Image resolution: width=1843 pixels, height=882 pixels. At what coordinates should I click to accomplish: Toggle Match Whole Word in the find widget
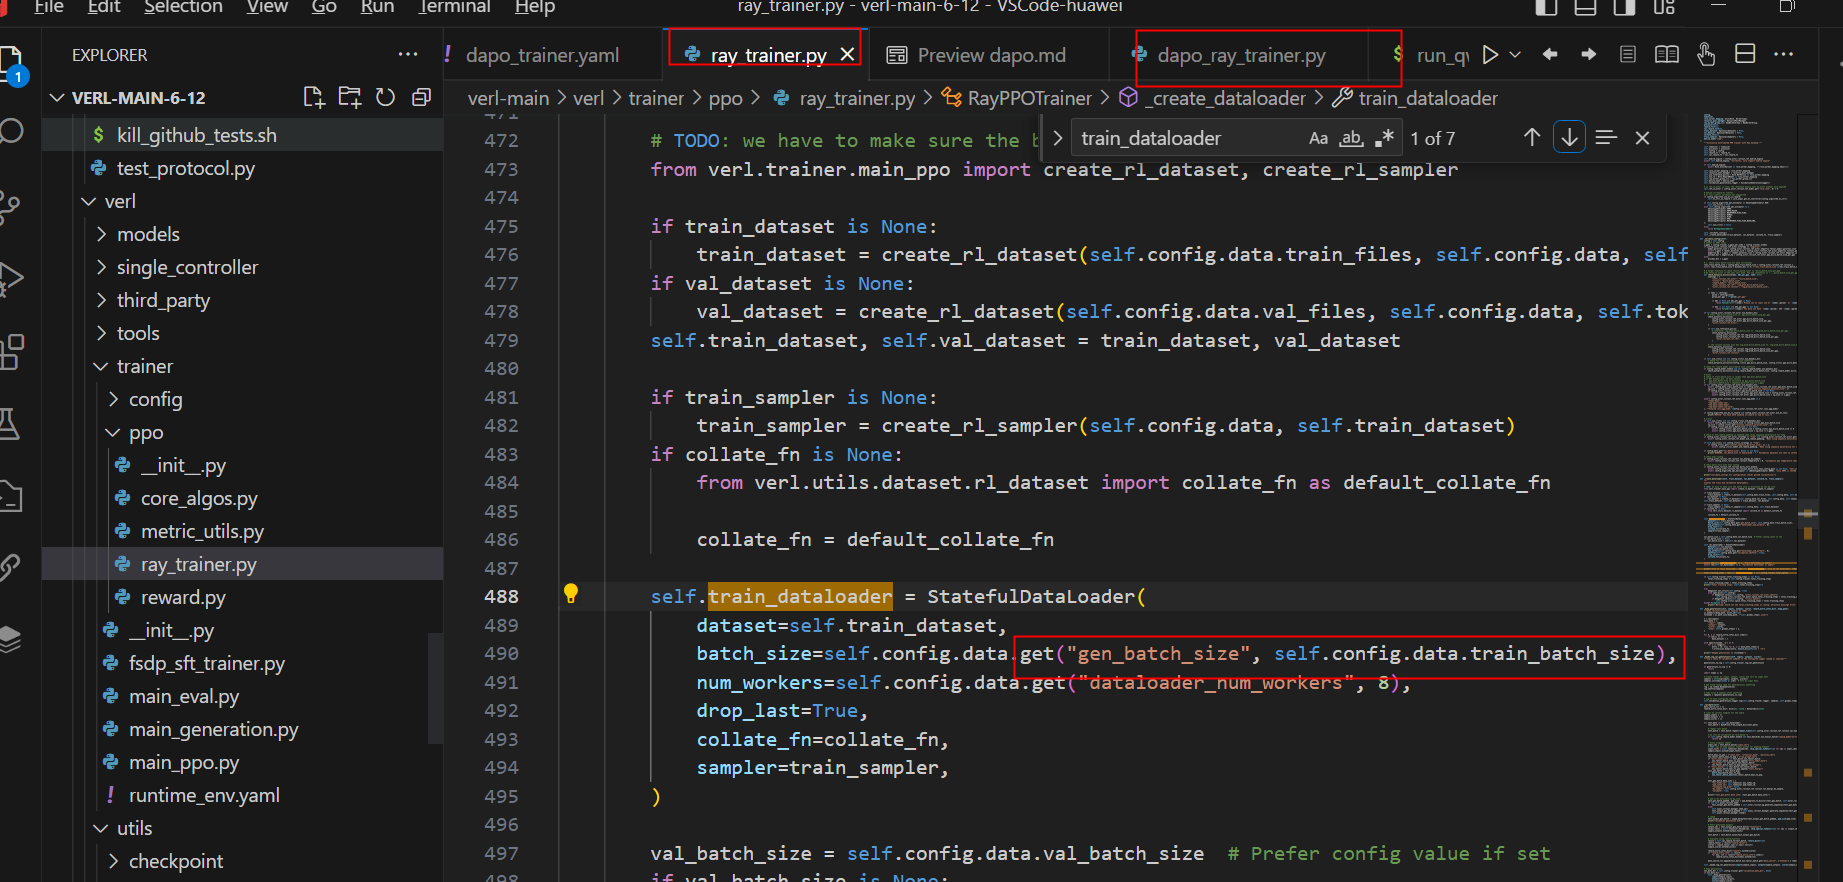tap(1352, 138)
